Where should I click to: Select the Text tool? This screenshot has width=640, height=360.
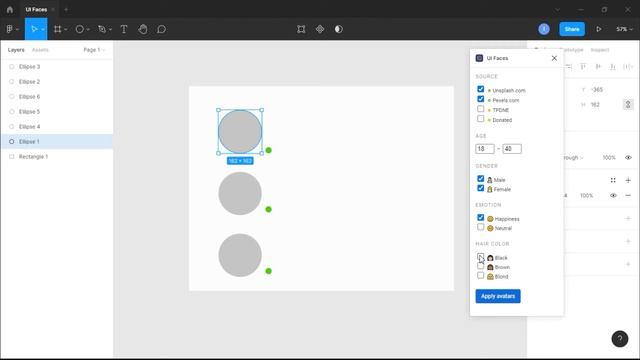point(124,29)
